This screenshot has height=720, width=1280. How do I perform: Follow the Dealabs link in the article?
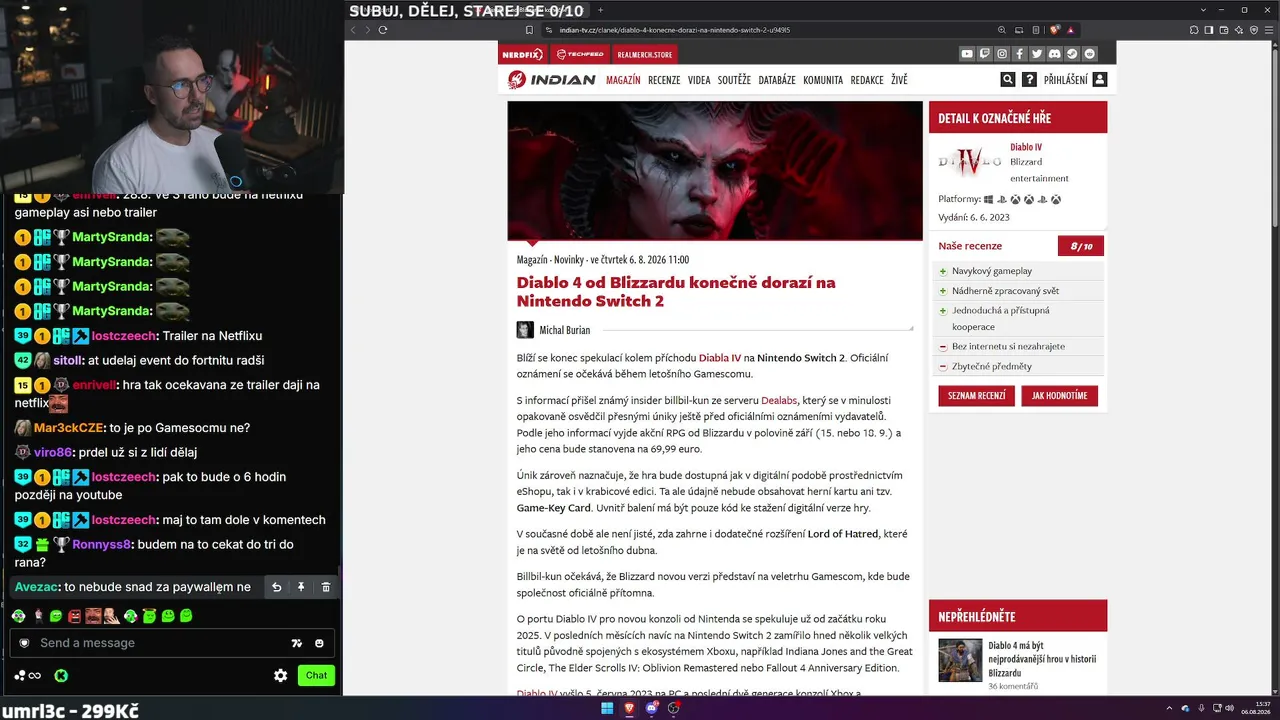coord(778,400)
